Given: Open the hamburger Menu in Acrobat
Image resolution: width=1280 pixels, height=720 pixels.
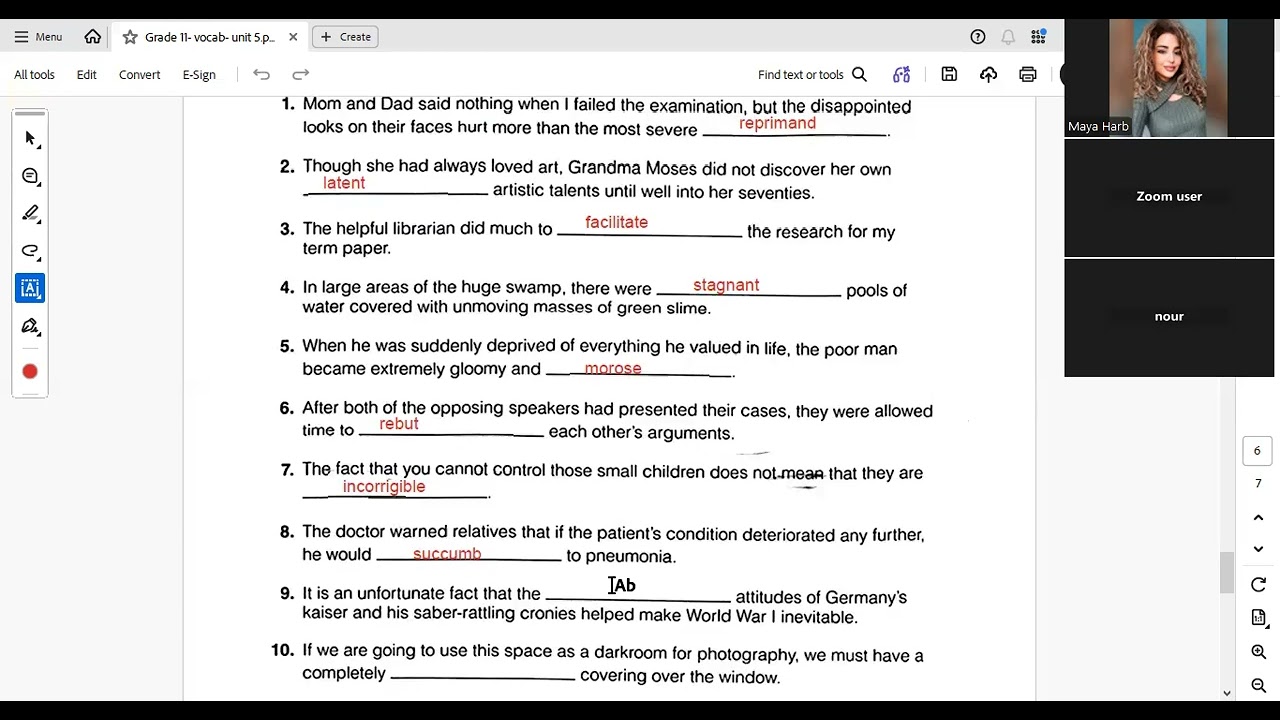Looking at the screenshot, I should point(38,37).
